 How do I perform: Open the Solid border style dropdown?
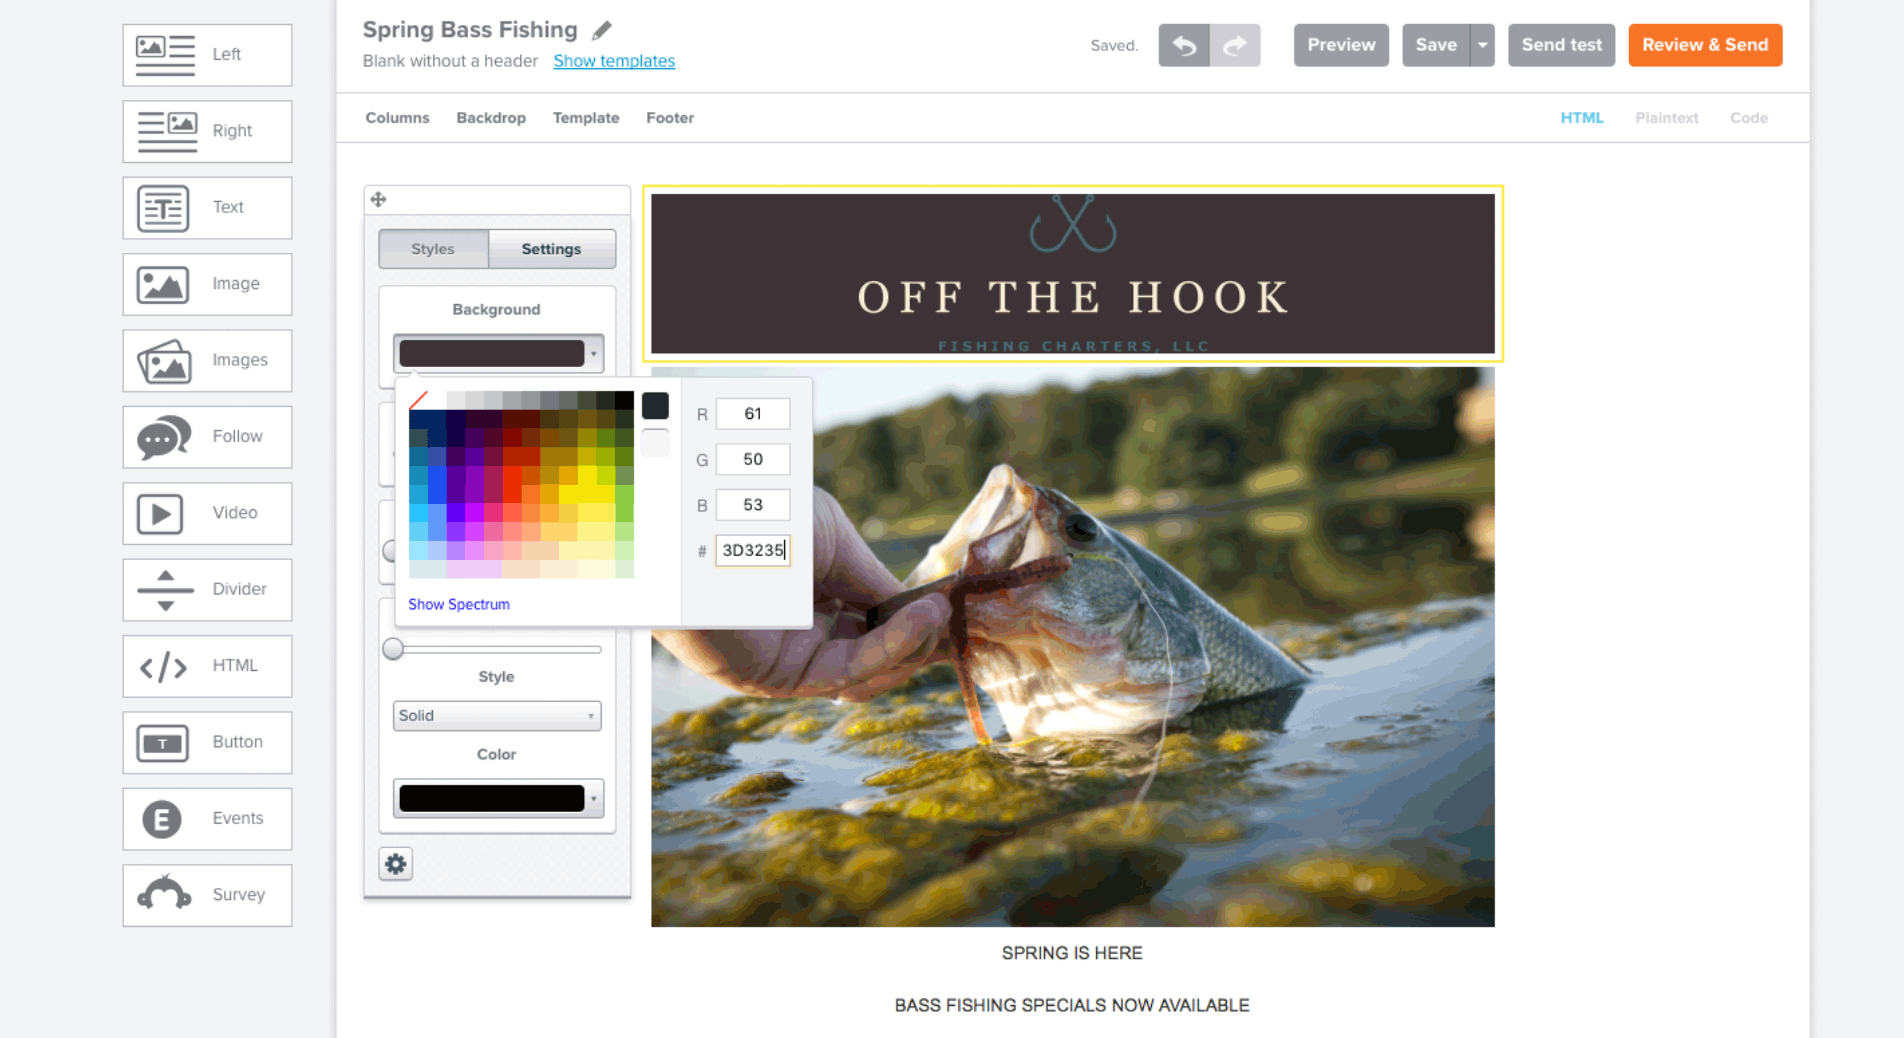(x=497, y=716)
